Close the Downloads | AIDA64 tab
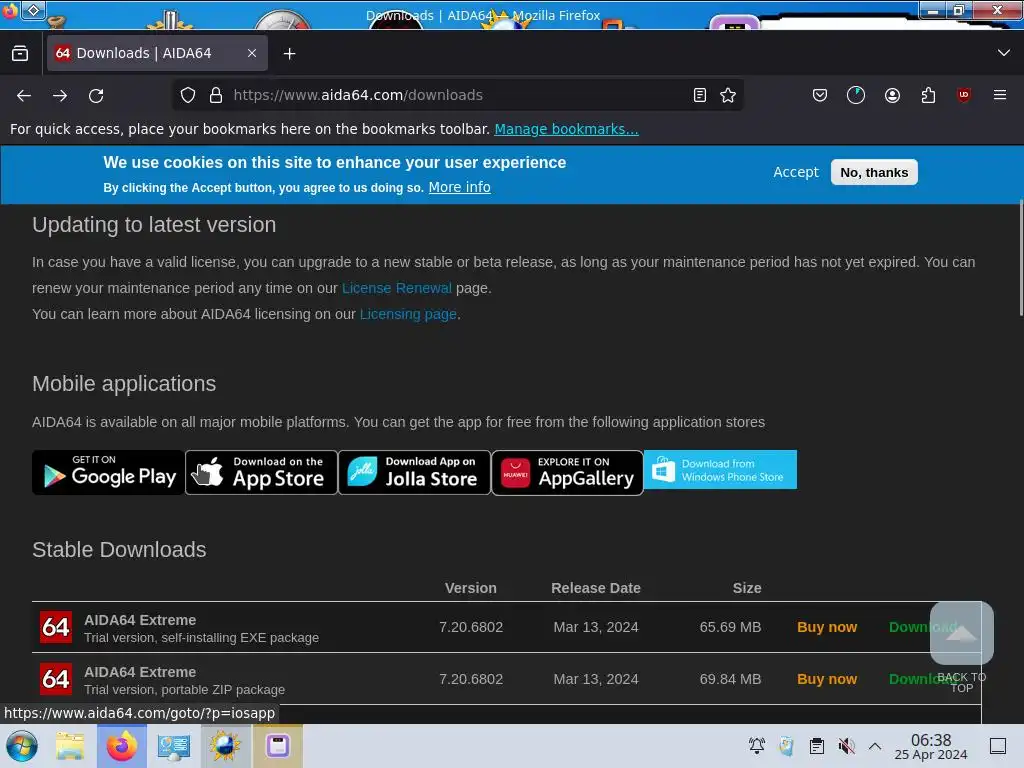The height and width of the screenshot is (768, 1024). (252, 54)
